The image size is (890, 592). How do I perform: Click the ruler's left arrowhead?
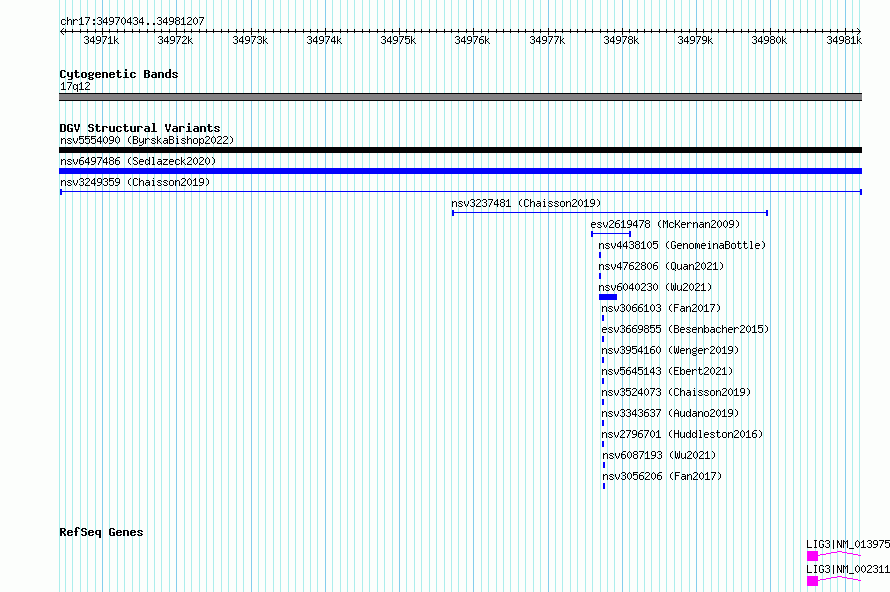click(x=62, y=31)
